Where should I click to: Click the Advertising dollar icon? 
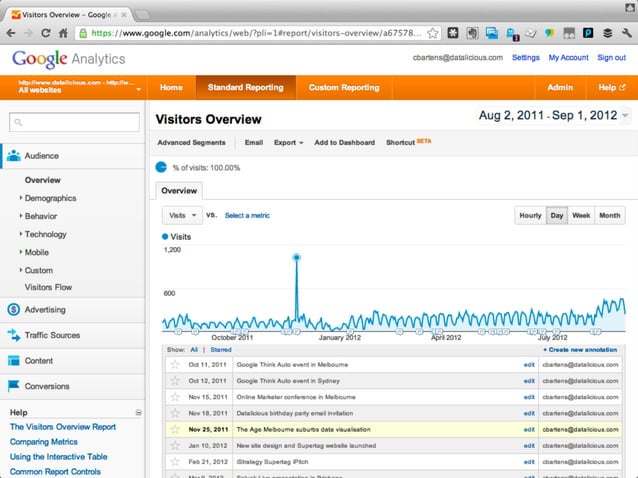[14, 310]
